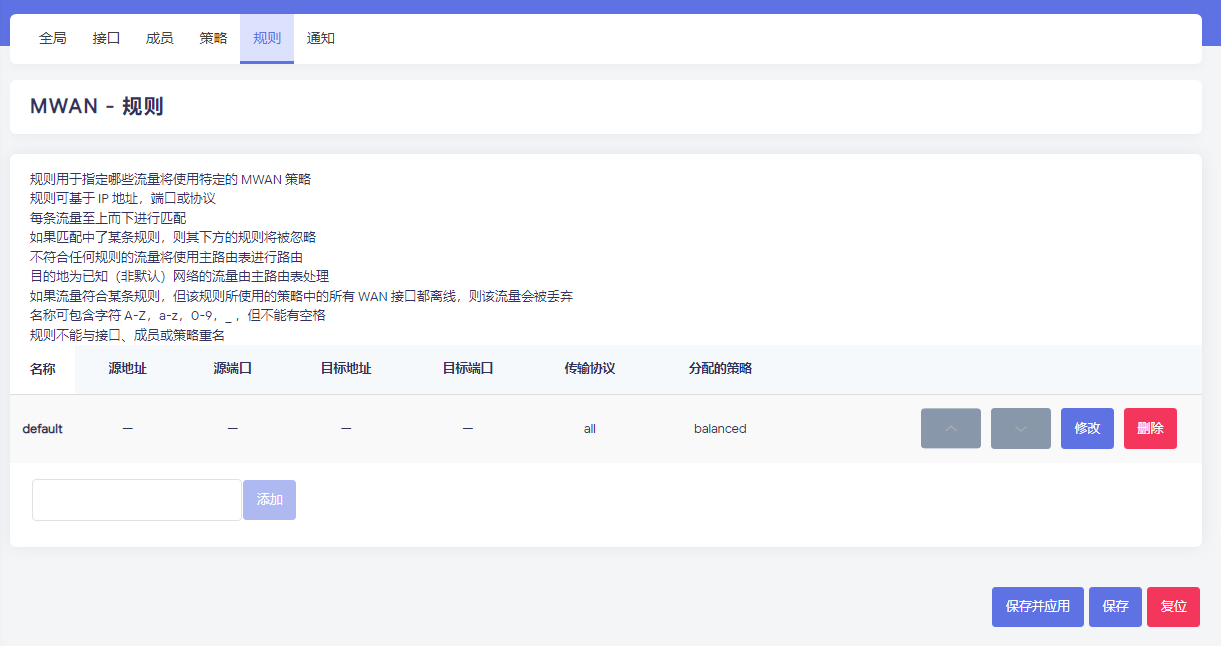The width and height of the screenshot is (1221, 646).
Task: Move the default rule down
Action: (x=1020, y=428)
